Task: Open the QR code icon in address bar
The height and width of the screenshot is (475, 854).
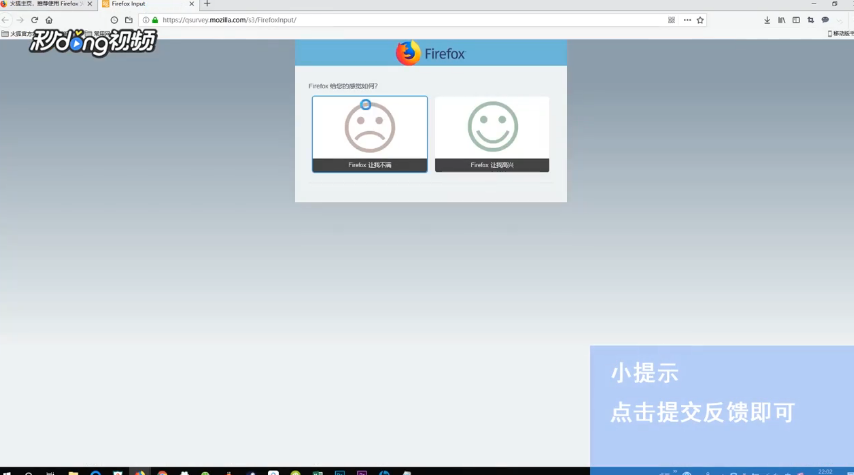Action: coord(672,20)
